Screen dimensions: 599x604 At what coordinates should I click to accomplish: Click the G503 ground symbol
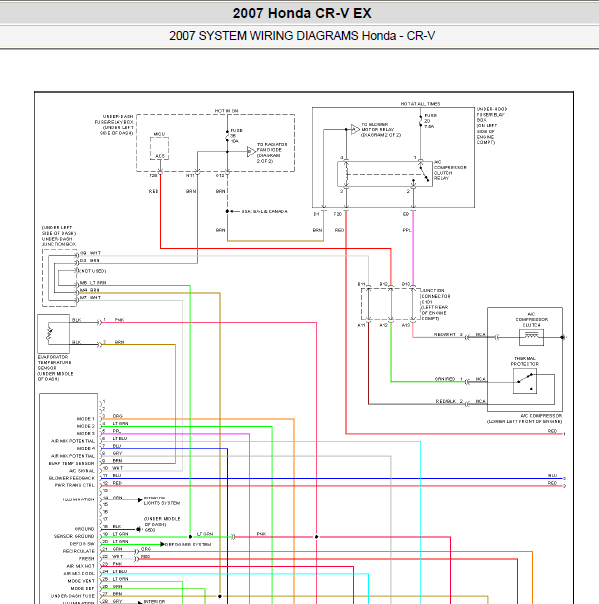[138, 529]
